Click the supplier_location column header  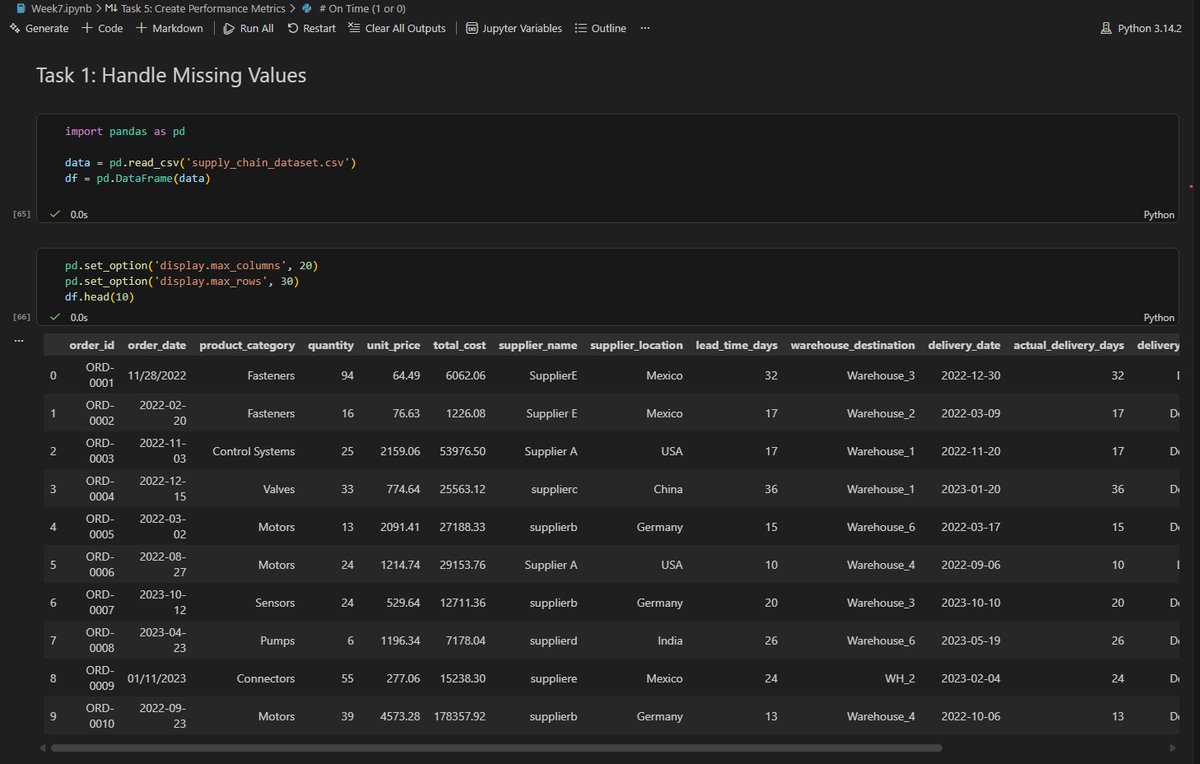coord(636,345)
